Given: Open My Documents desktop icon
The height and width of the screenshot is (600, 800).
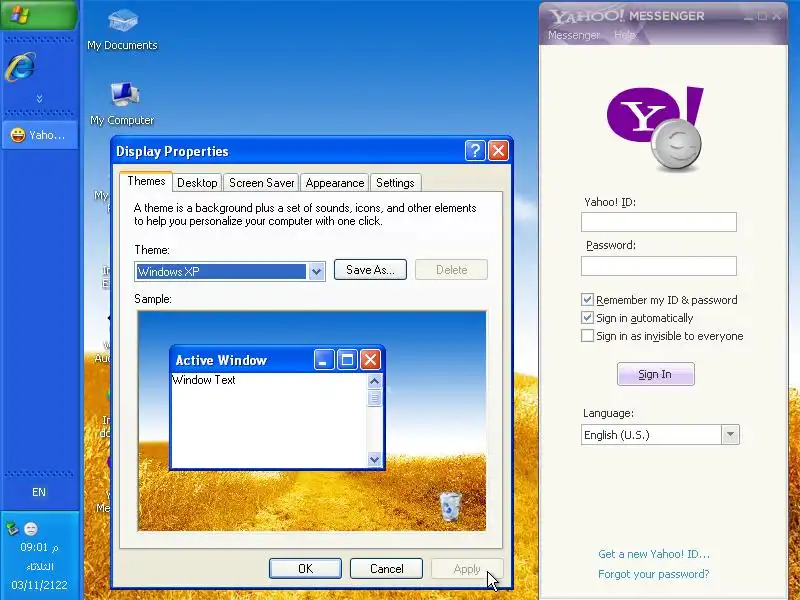Looking at the screenshot, I should (x=122, y=31).
